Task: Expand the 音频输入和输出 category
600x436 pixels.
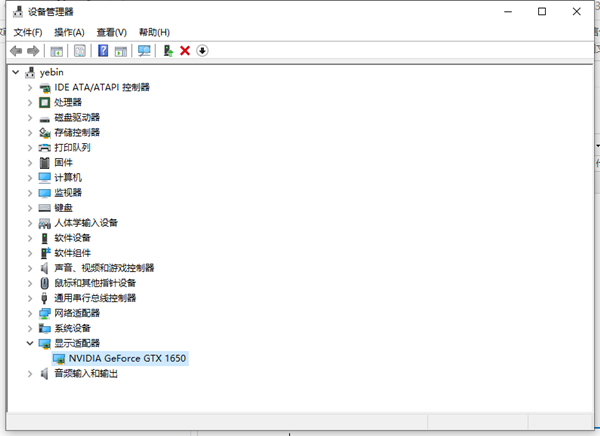Action: click(30, 373)
